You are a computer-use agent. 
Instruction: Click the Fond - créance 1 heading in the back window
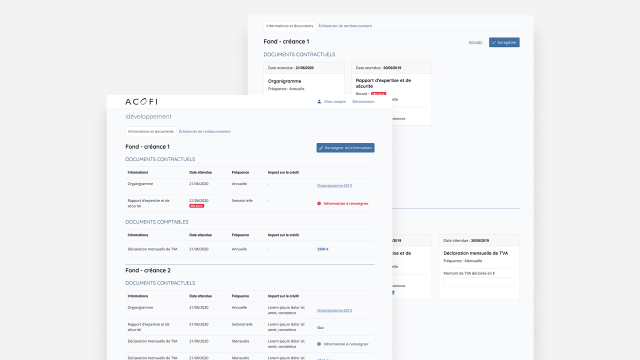coord(286,42)
